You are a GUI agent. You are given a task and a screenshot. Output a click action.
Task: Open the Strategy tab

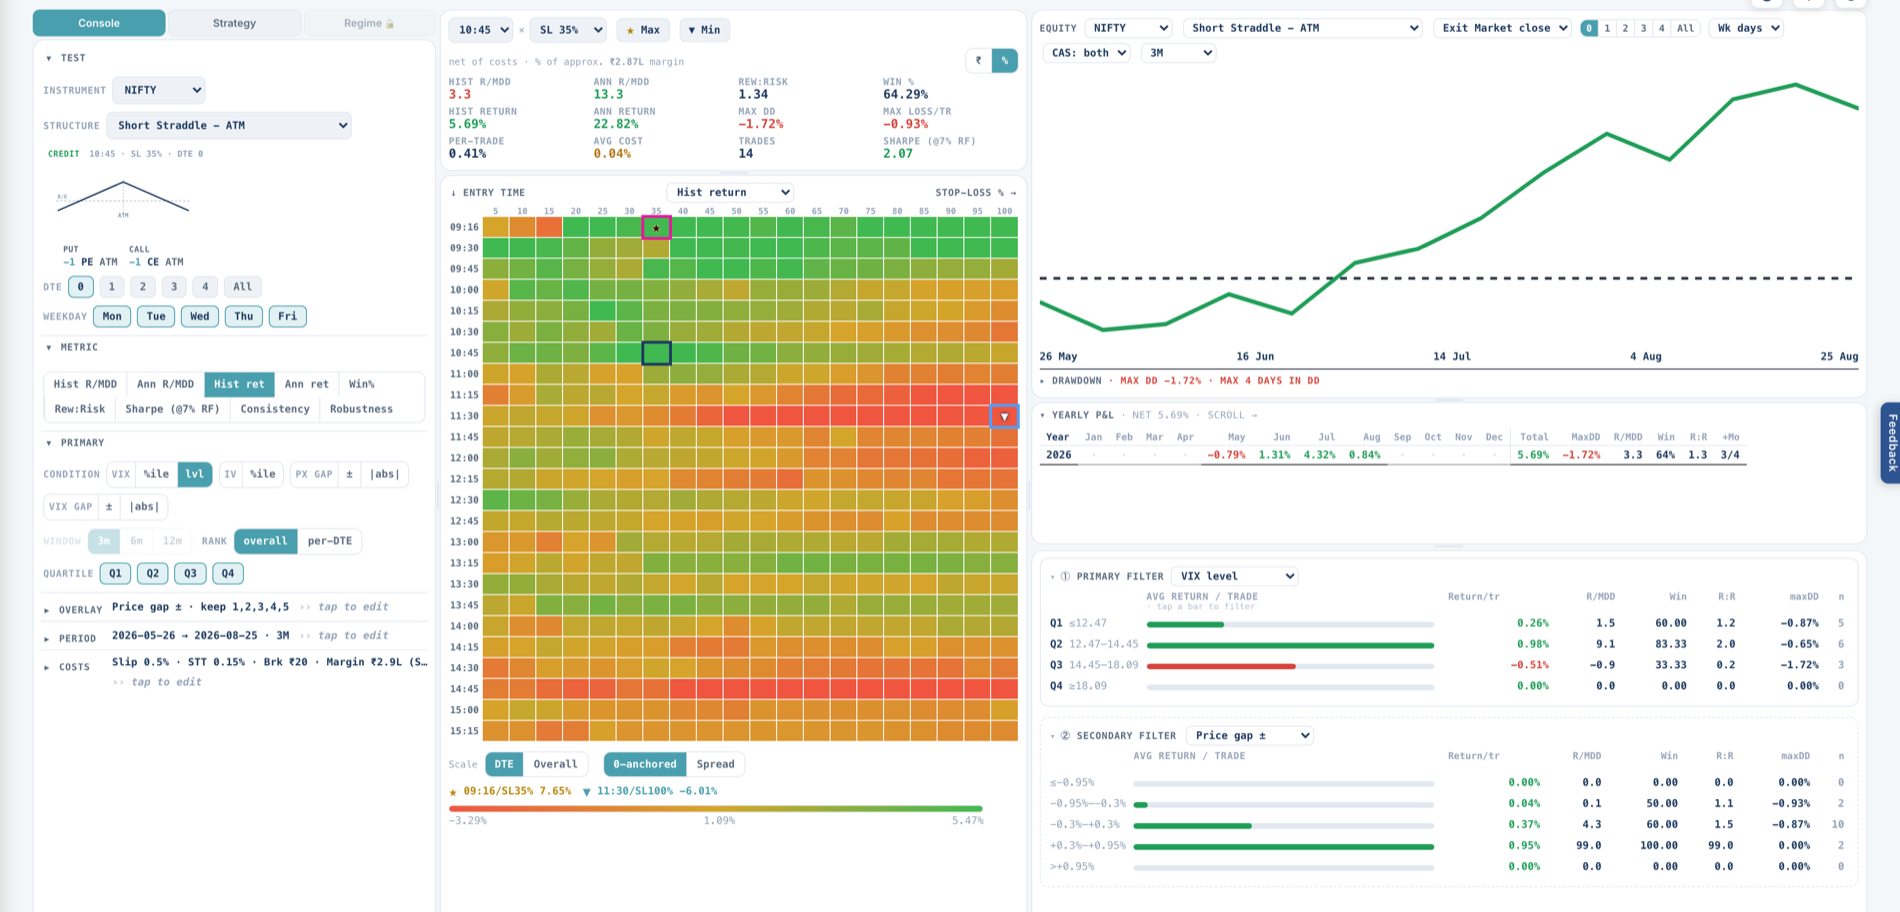[x=234, y=23]
